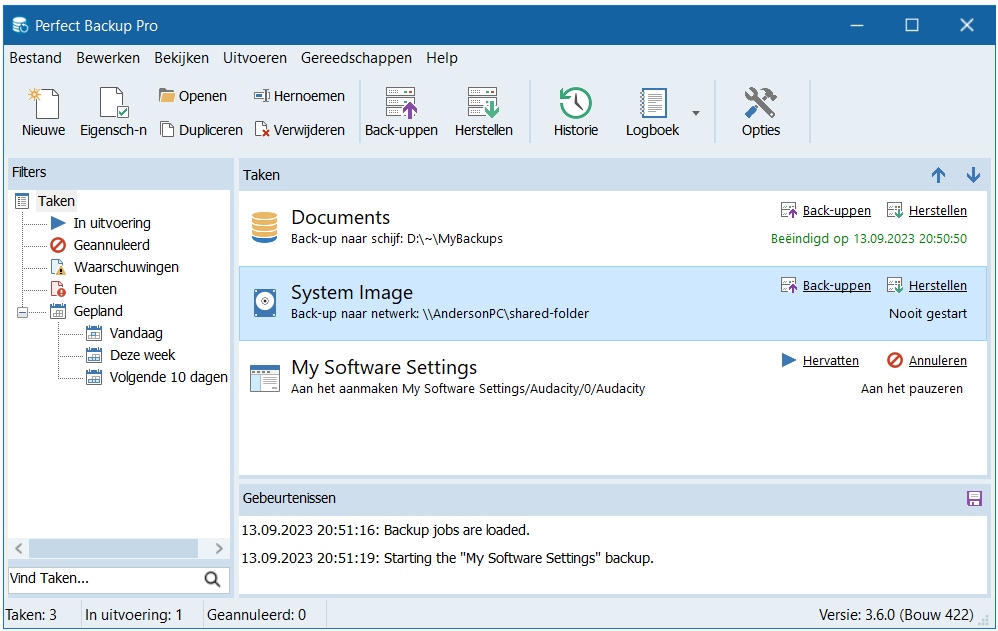This screenshot has height=631, width=998.
Task: Click the Nieuwe task toolbar icon
Action: [43, 103]
